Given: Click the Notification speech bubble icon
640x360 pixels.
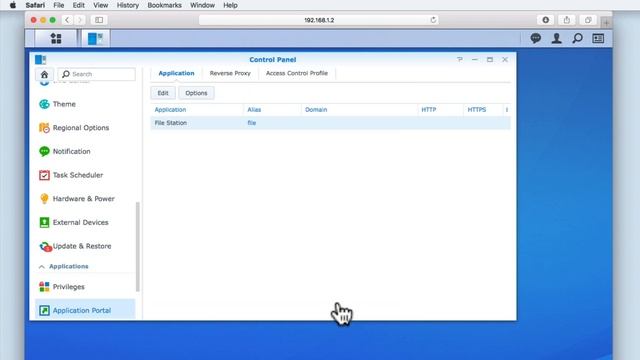Looking at the screenshot, I should click(x=44, y=151).
